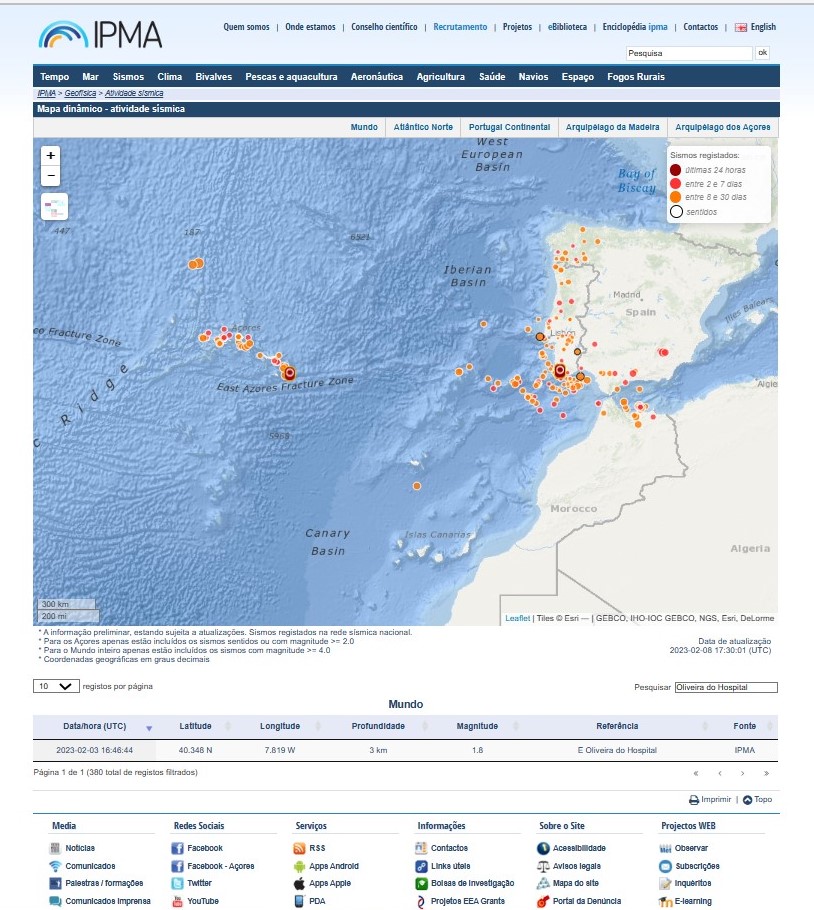Focus the Pesquisar table filter field
Screen dimensions: 814x910
(725, 687)
